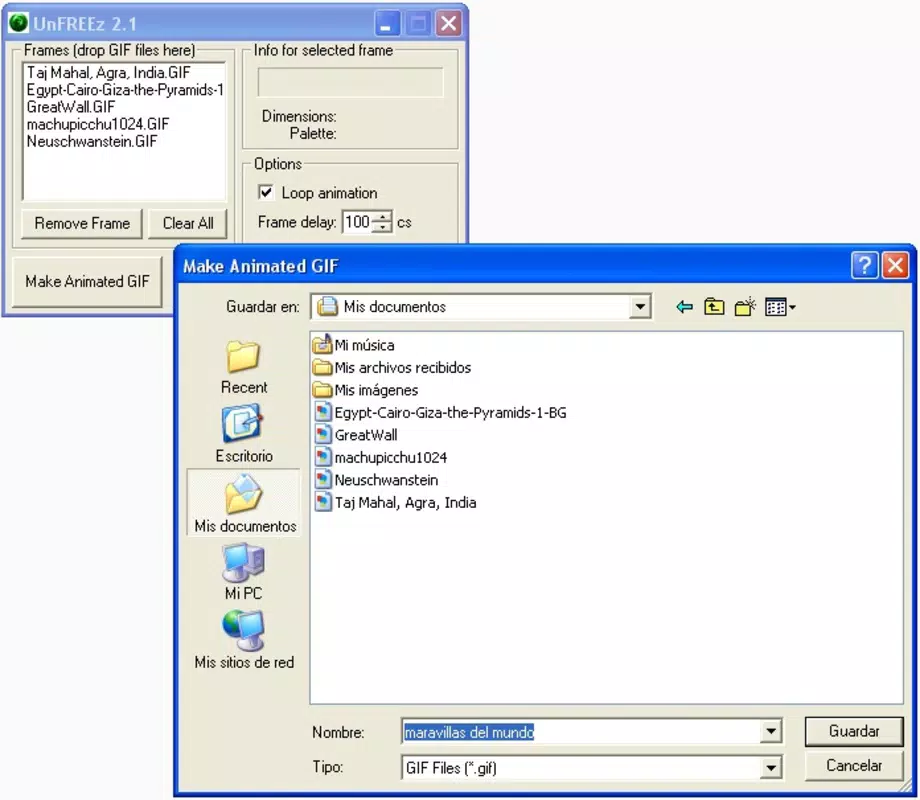Open Recent places in sidebar
The height and width of the screenshot is (800, 920).
tap(243, 369)
